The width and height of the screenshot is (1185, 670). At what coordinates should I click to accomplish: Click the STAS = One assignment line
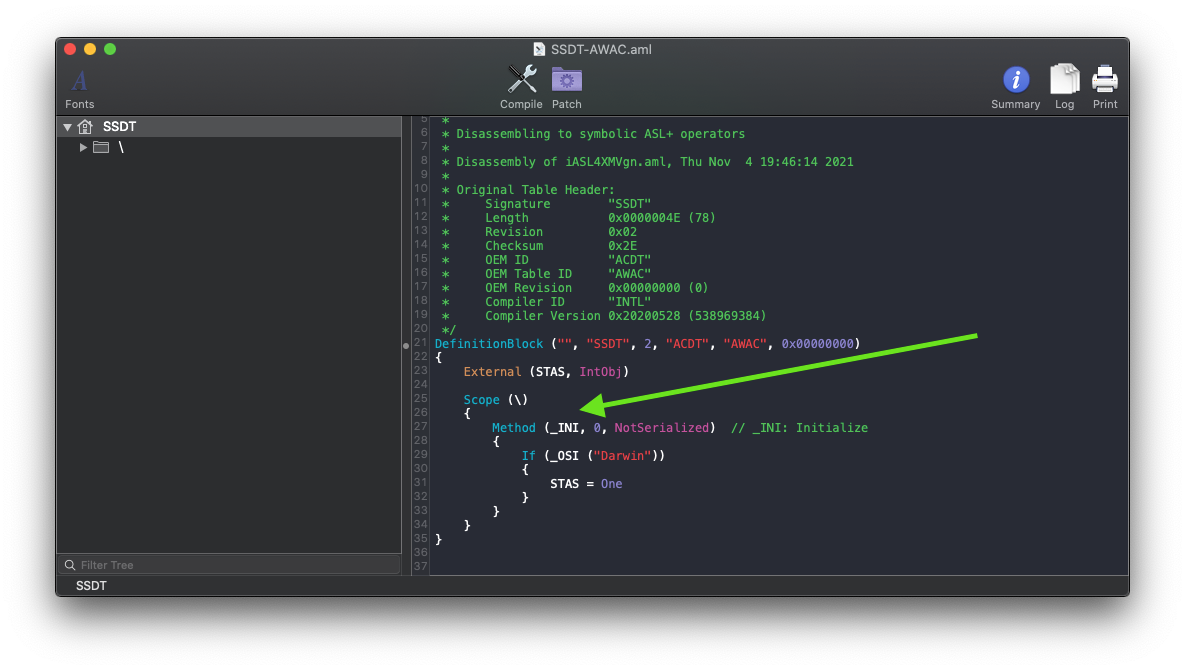[586, 483]
